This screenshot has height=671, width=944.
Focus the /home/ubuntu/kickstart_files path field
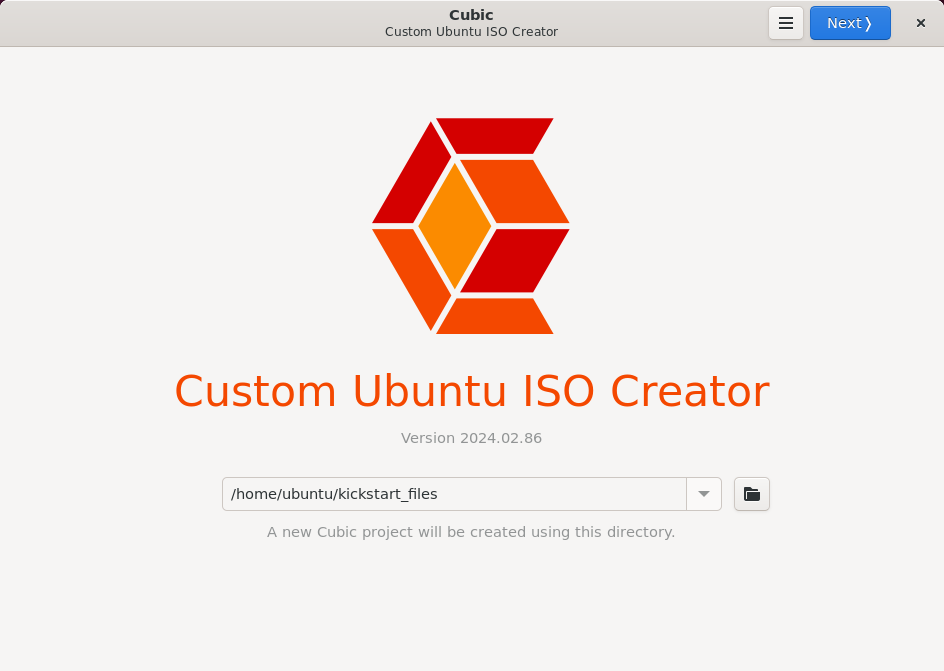455,494
